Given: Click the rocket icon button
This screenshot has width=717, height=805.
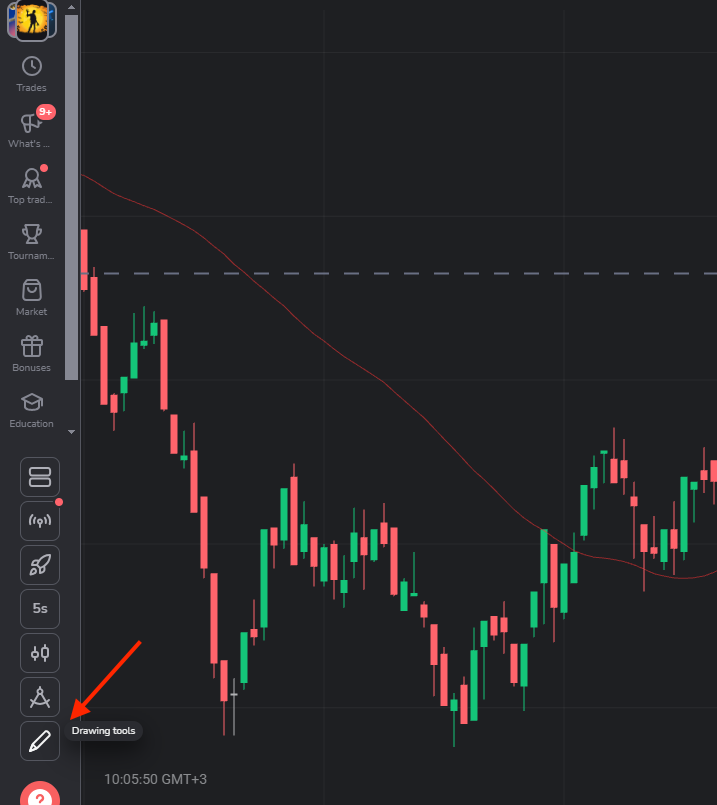Looking at the screenshot, I should click(40, 565).
